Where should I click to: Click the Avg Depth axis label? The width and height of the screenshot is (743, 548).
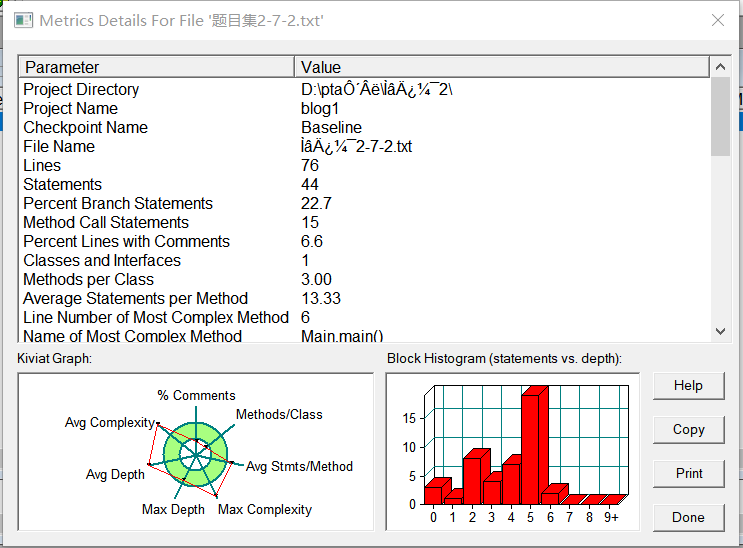115,475
